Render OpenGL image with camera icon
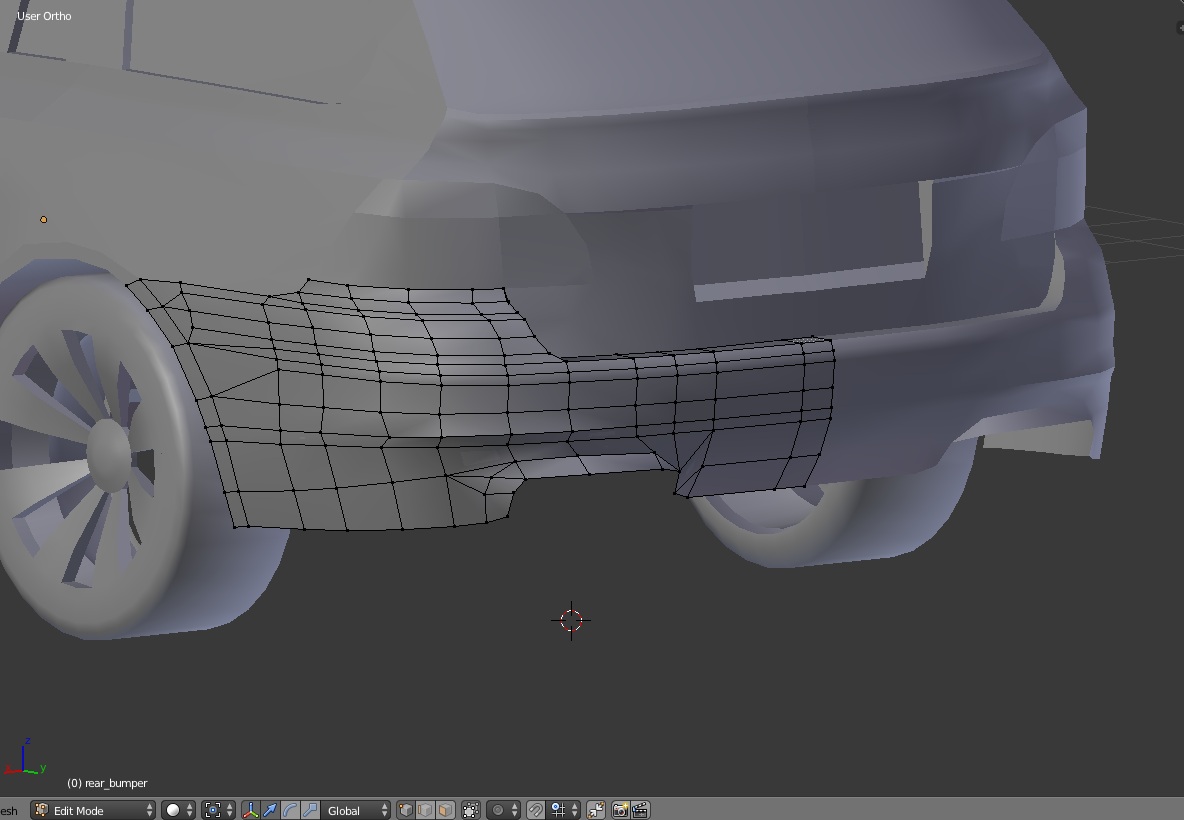 [621, 810]
